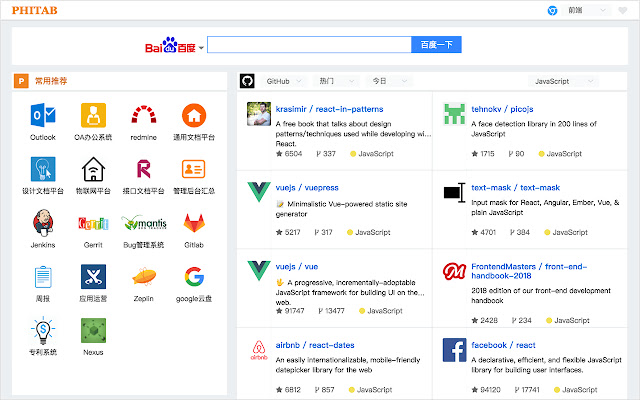Click the GitHub logo icon
640x400 pixels.
point(247,81)
